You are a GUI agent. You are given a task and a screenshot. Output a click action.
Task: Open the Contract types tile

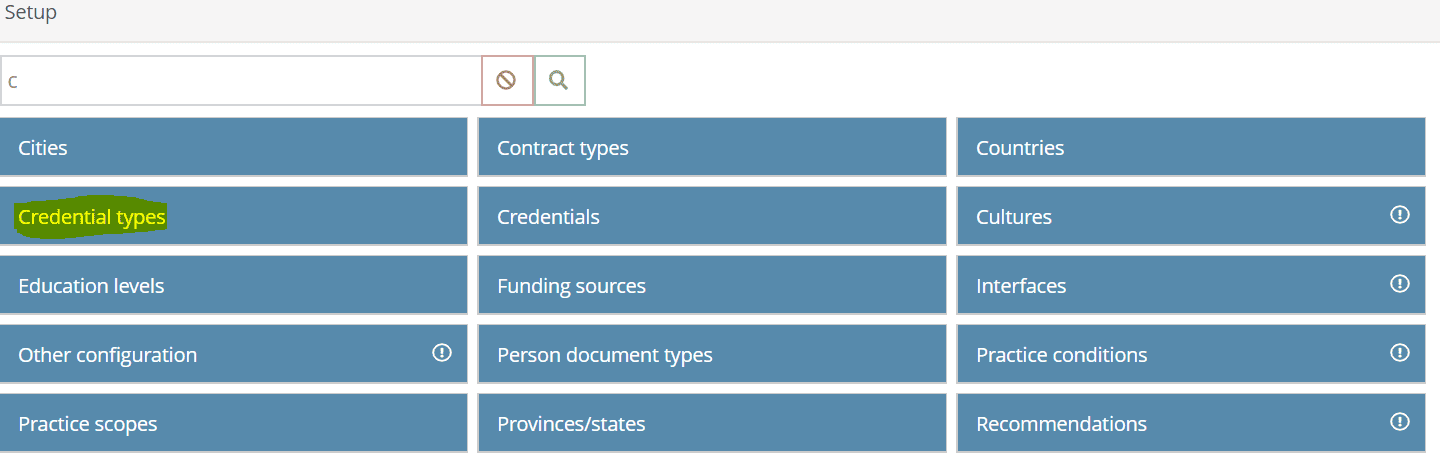tap(712, 147)
